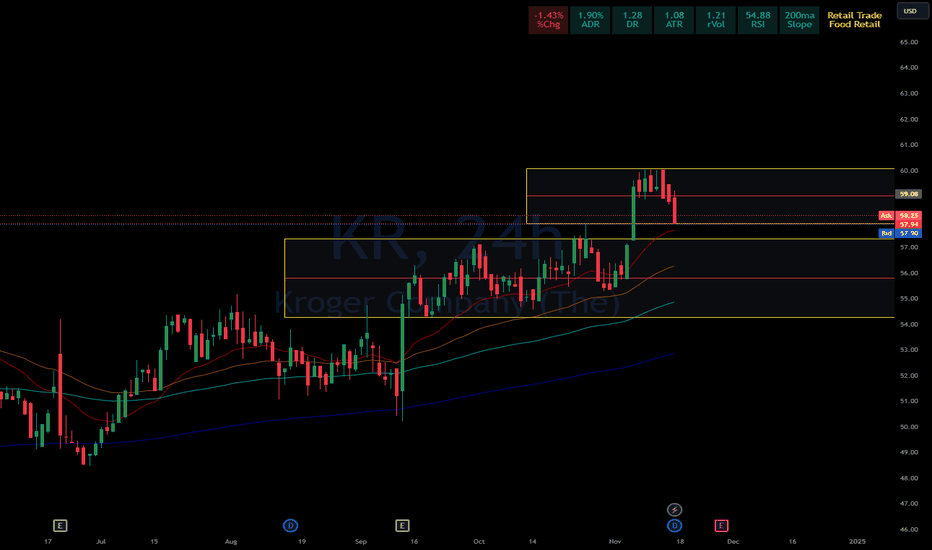The width and height of the screenshot is (932, 550).
Task: Click the 58.25 ask price value
Action: (909, 216)
